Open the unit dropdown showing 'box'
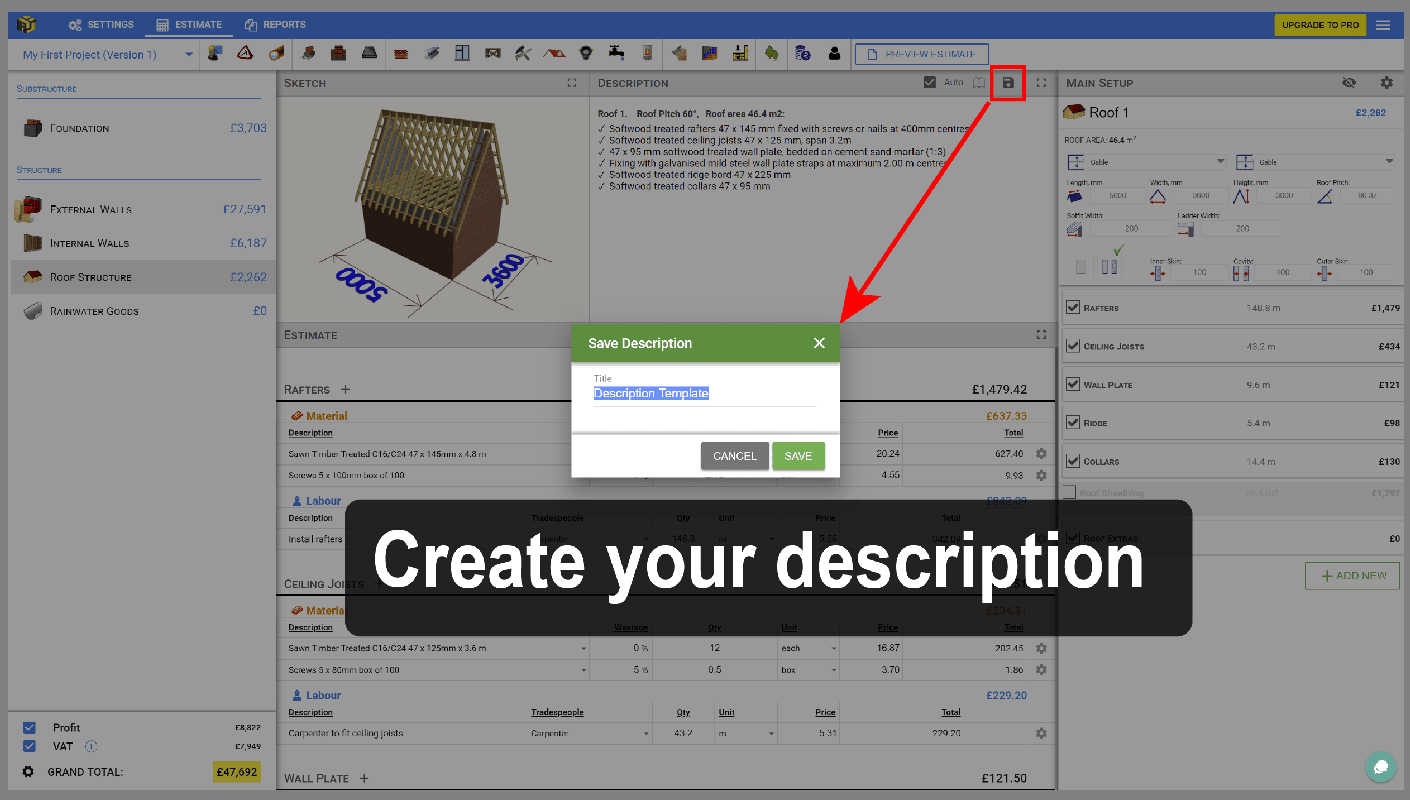The width and height of the screenshot is (1410, 800). pos(808,670)
